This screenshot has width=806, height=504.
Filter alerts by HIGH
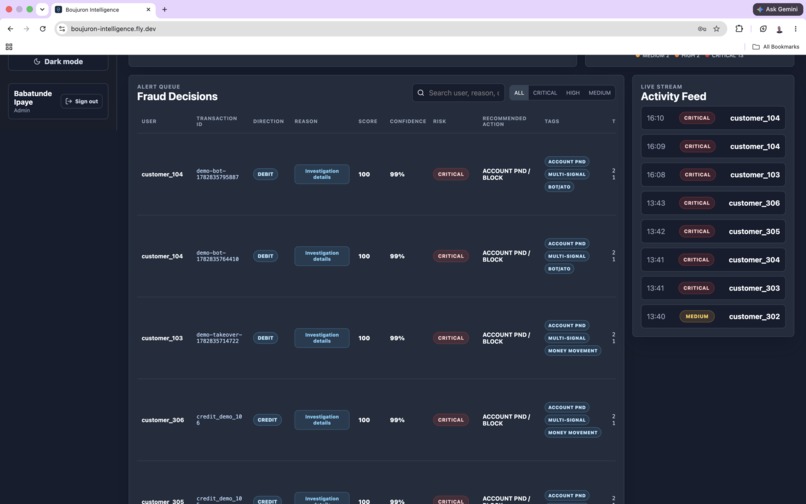coord(573,93)
